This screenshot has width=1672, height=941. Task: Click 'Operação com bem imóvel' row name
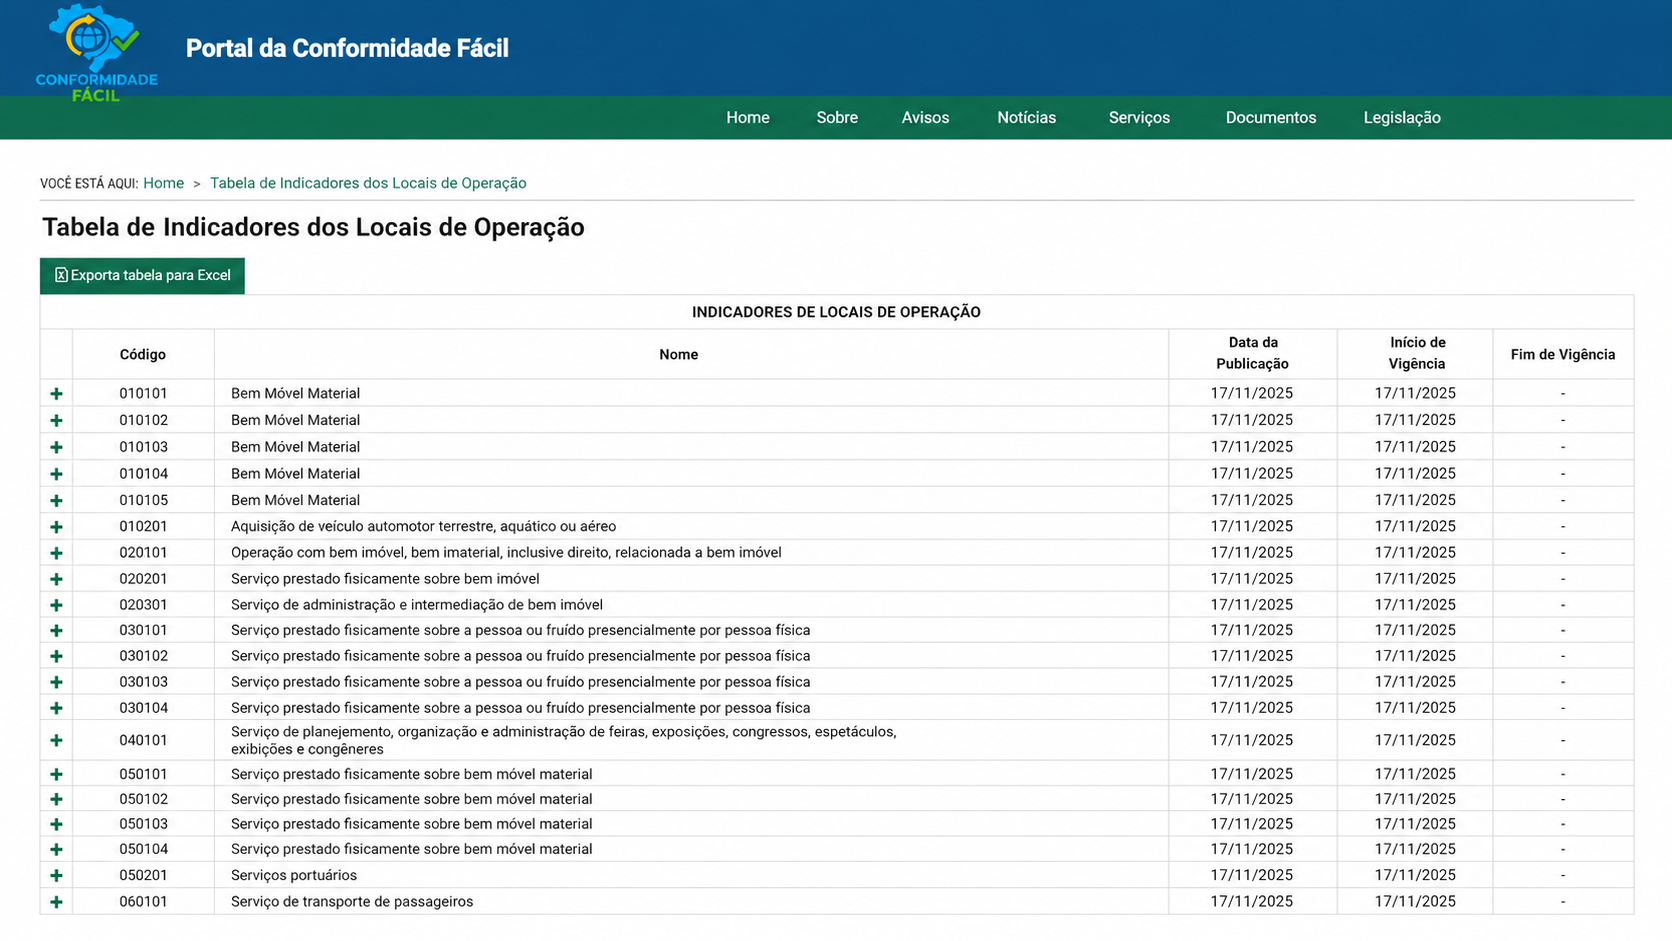coord(506,552)
